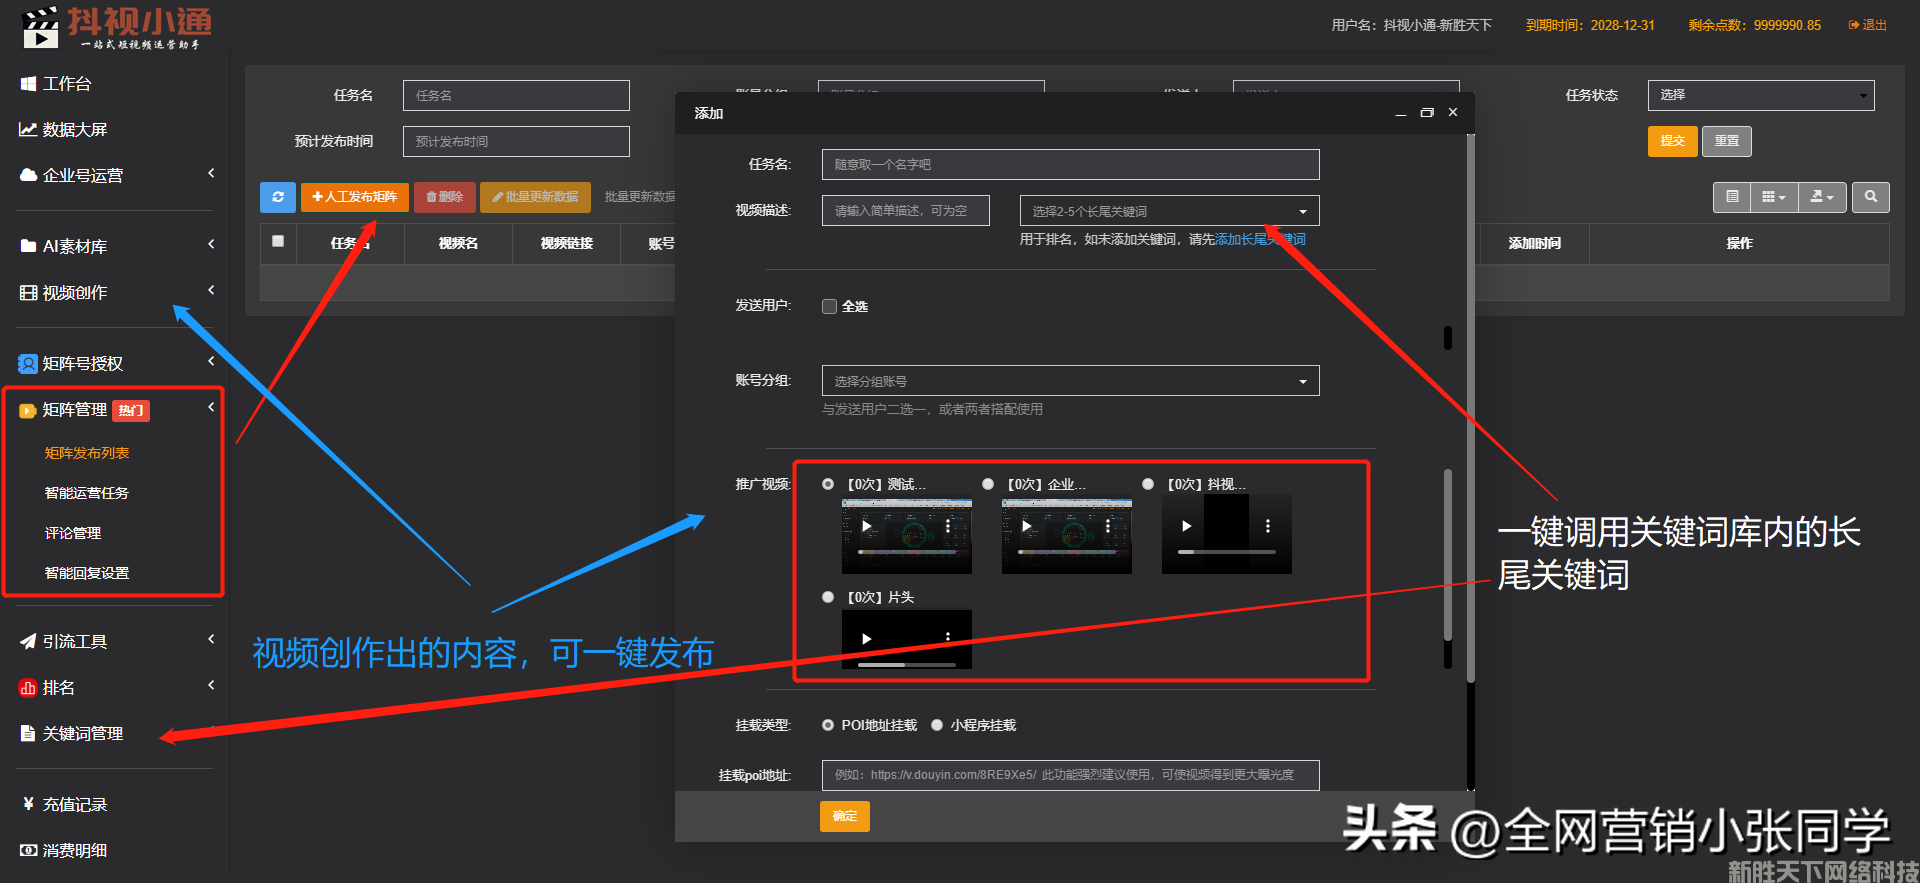Open 评论管理 submenu item
This screenshot has width=1920, height=883.
point(73,533)
